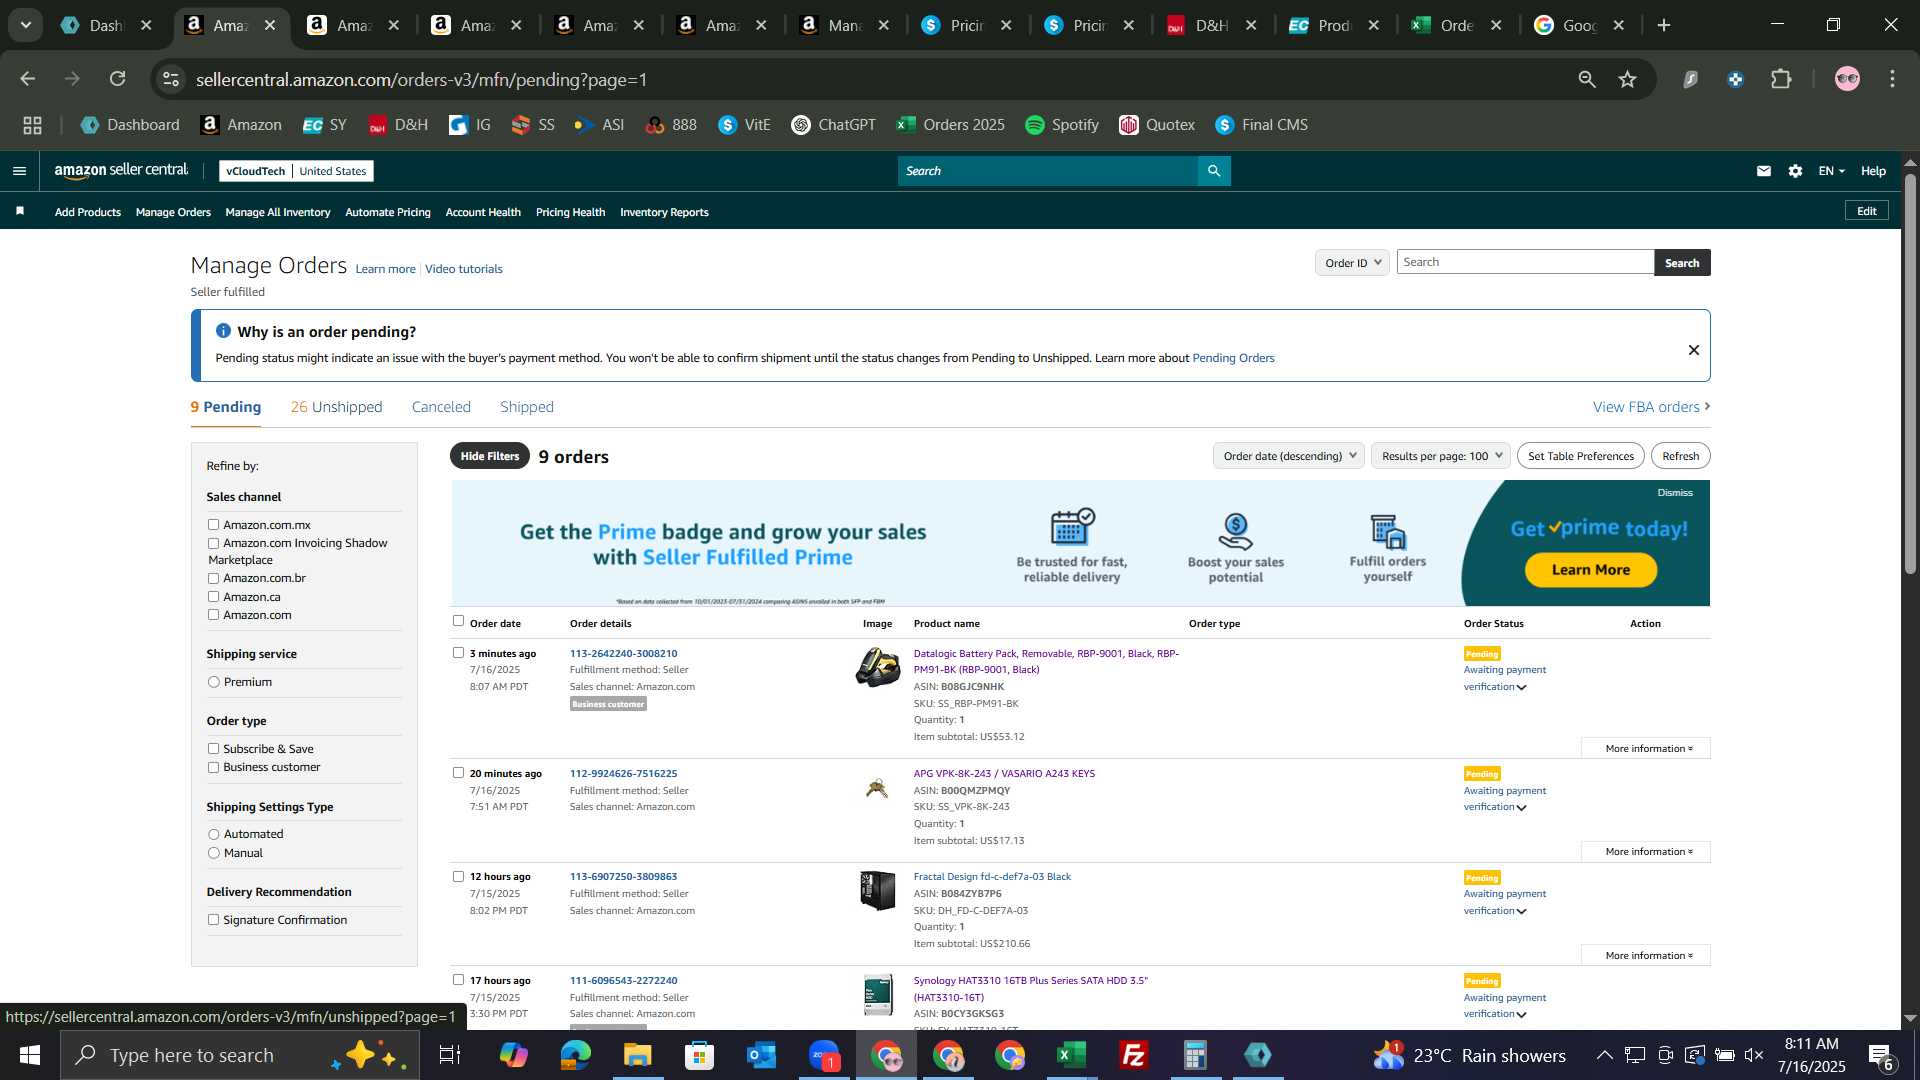
Task: Close the 'Why is an order pending' banner
Action: [1694, 350]
